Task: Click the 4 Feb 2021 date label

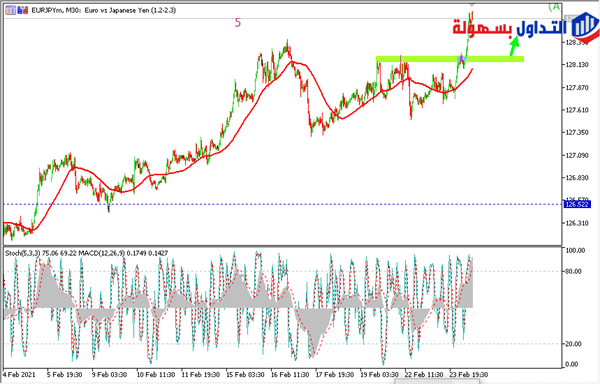Action: [19, 374]
